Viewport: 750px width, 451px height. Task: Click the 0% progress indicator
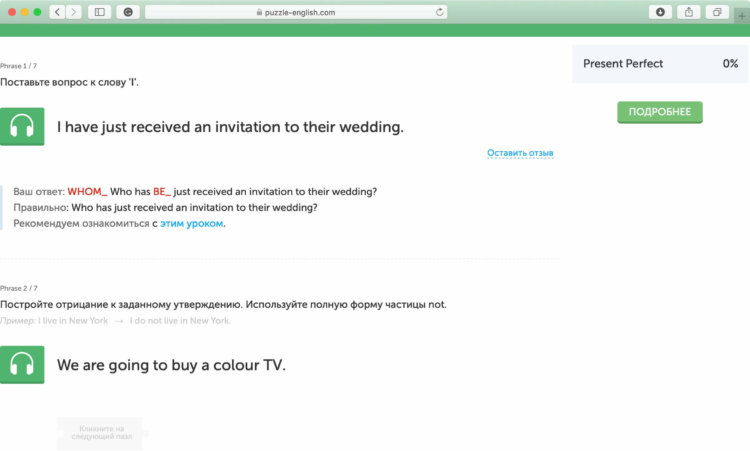coord(730,64)
